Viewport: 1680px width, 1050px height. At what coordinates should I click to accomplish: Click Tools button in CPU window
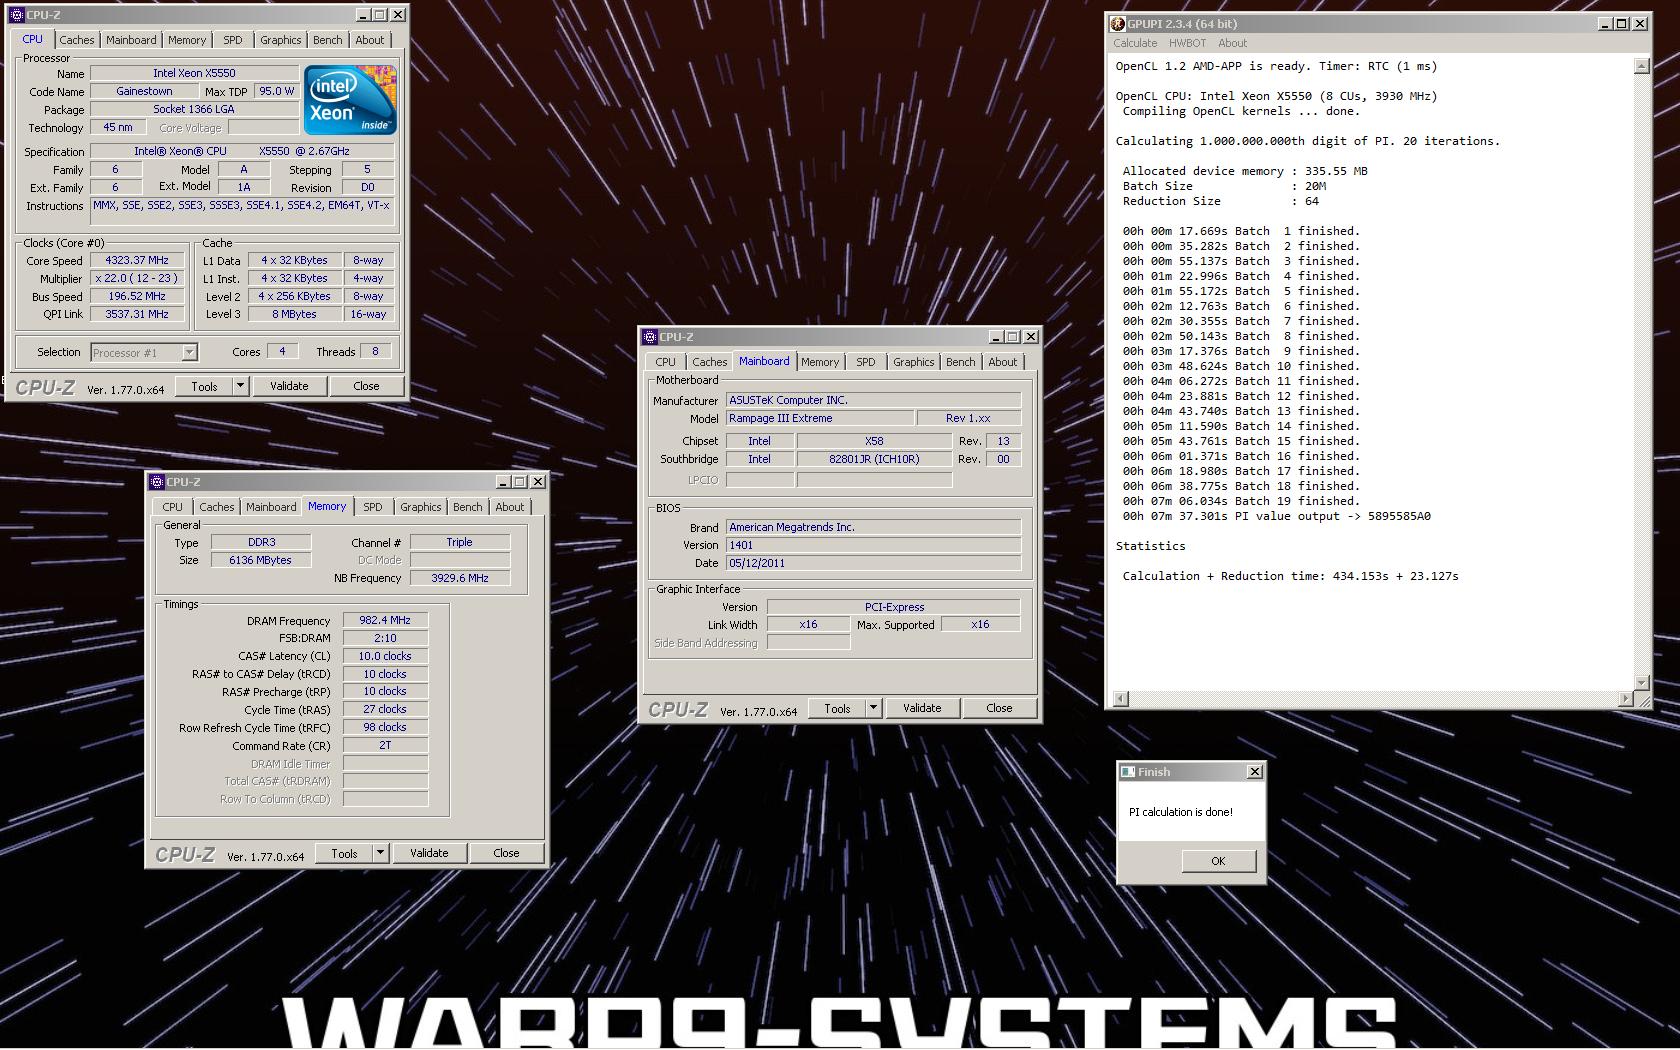click(x=204, y=386)
